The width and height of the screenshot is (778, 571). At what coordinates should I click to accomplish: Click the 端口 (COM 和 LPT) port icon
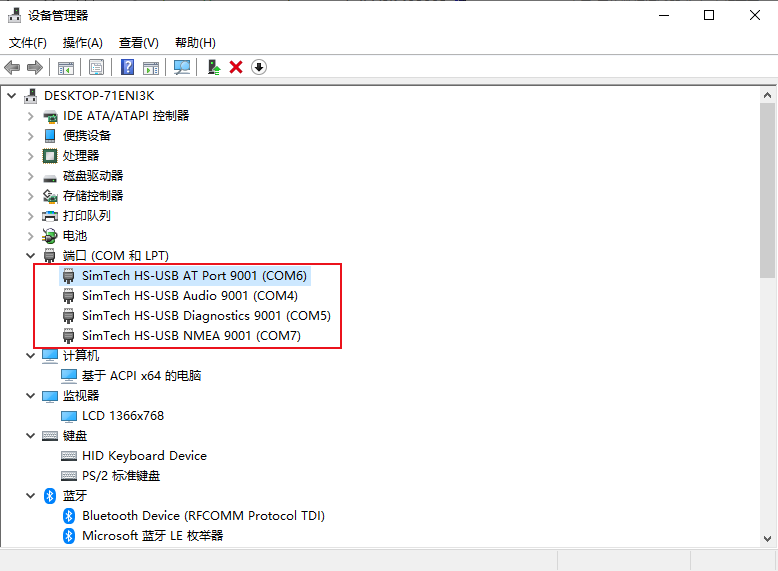(50, 255)
